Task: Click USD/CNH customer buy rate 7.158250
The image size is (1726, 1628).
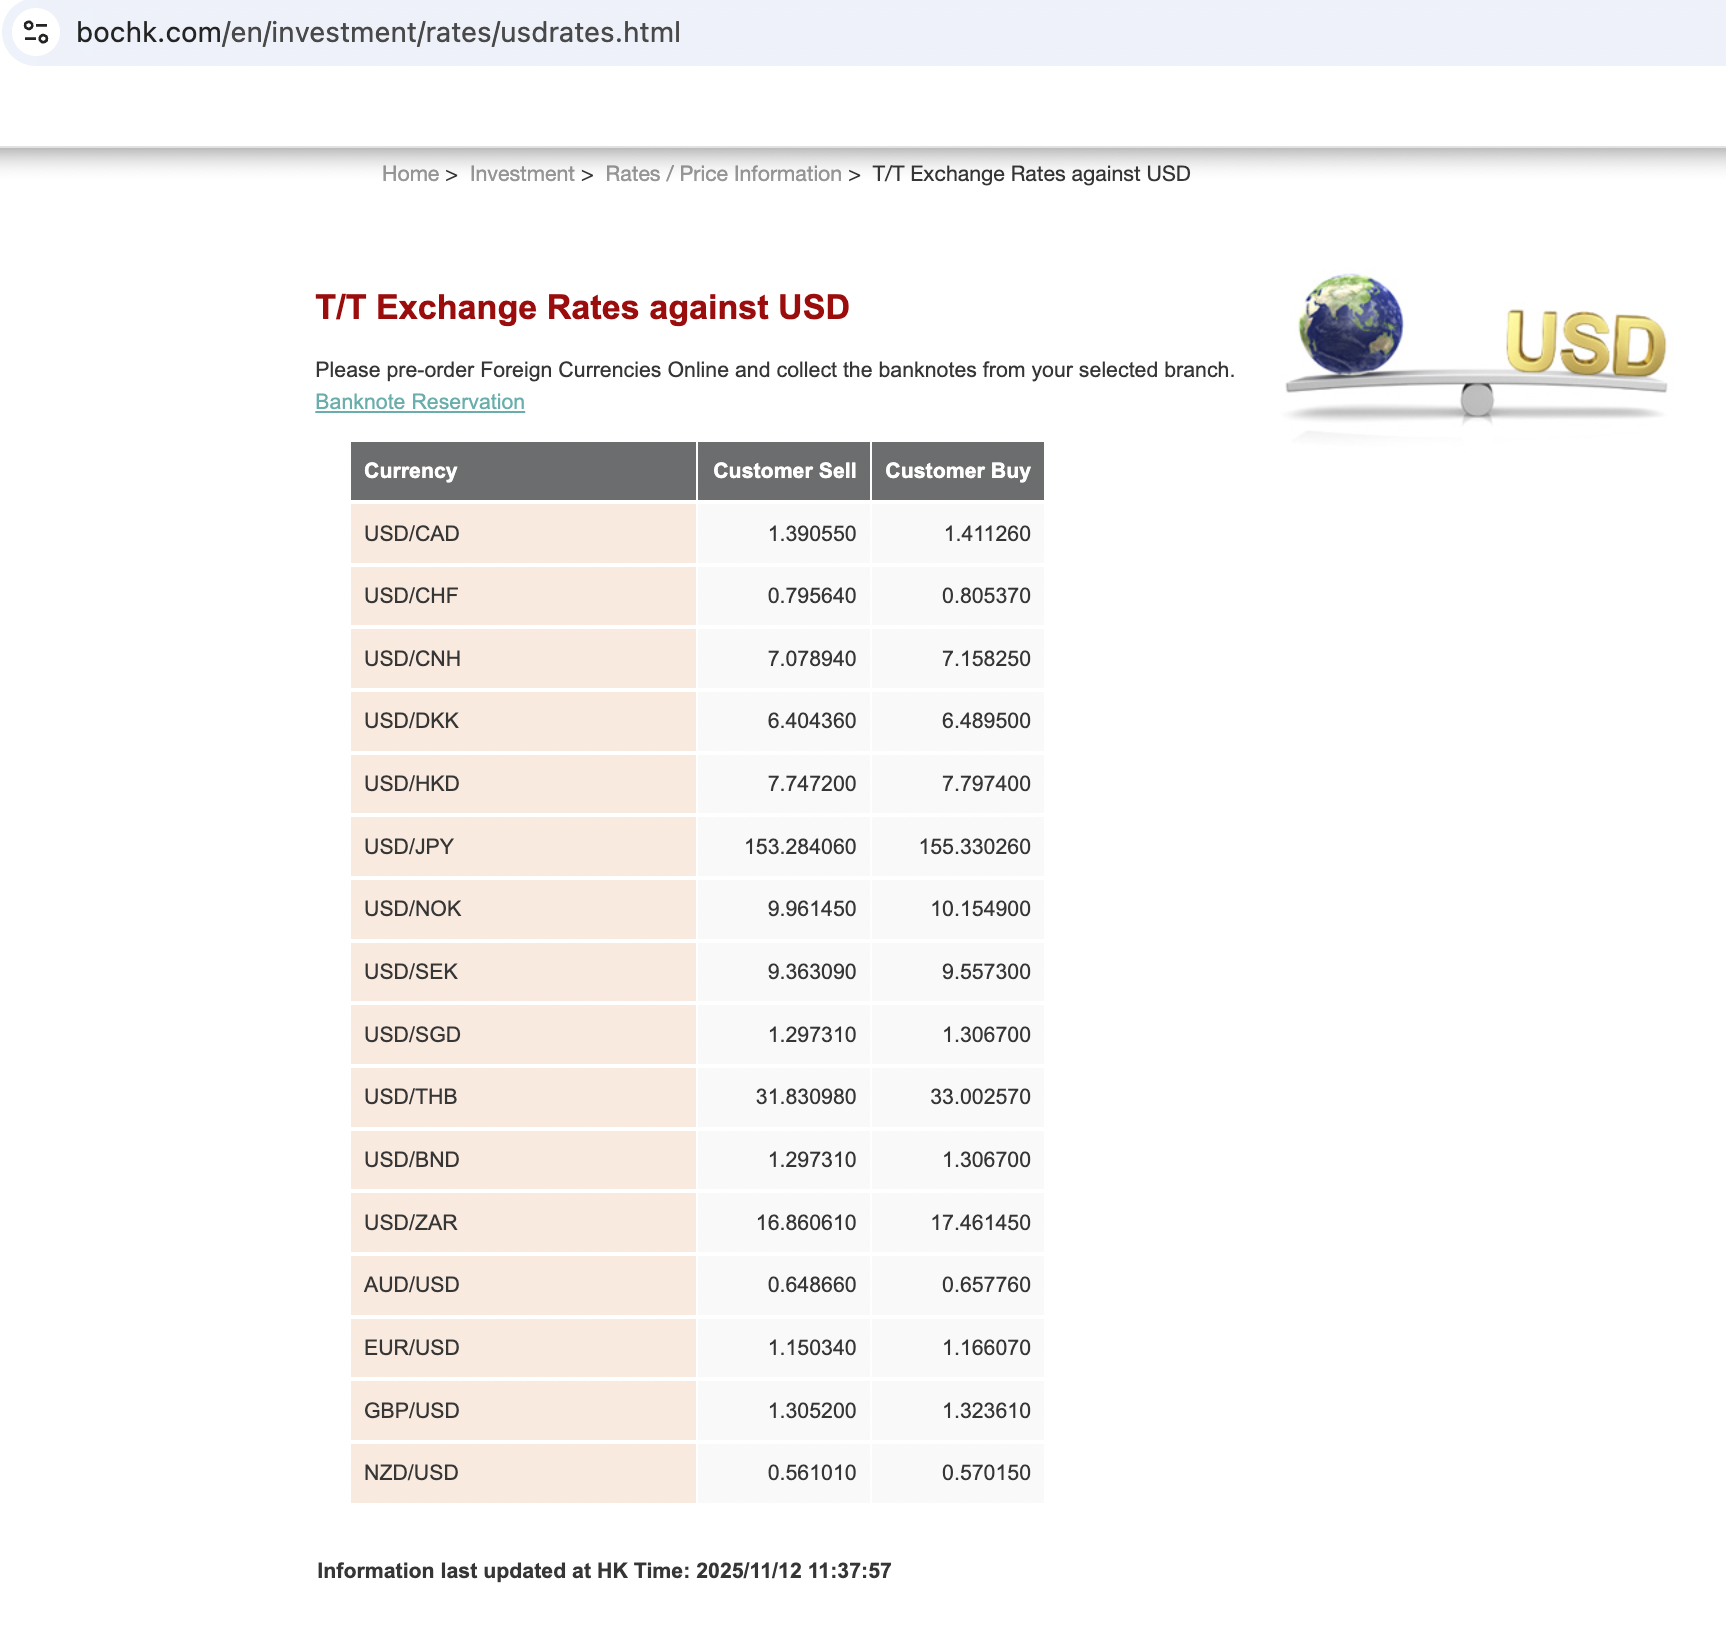Action: [985, 659]
